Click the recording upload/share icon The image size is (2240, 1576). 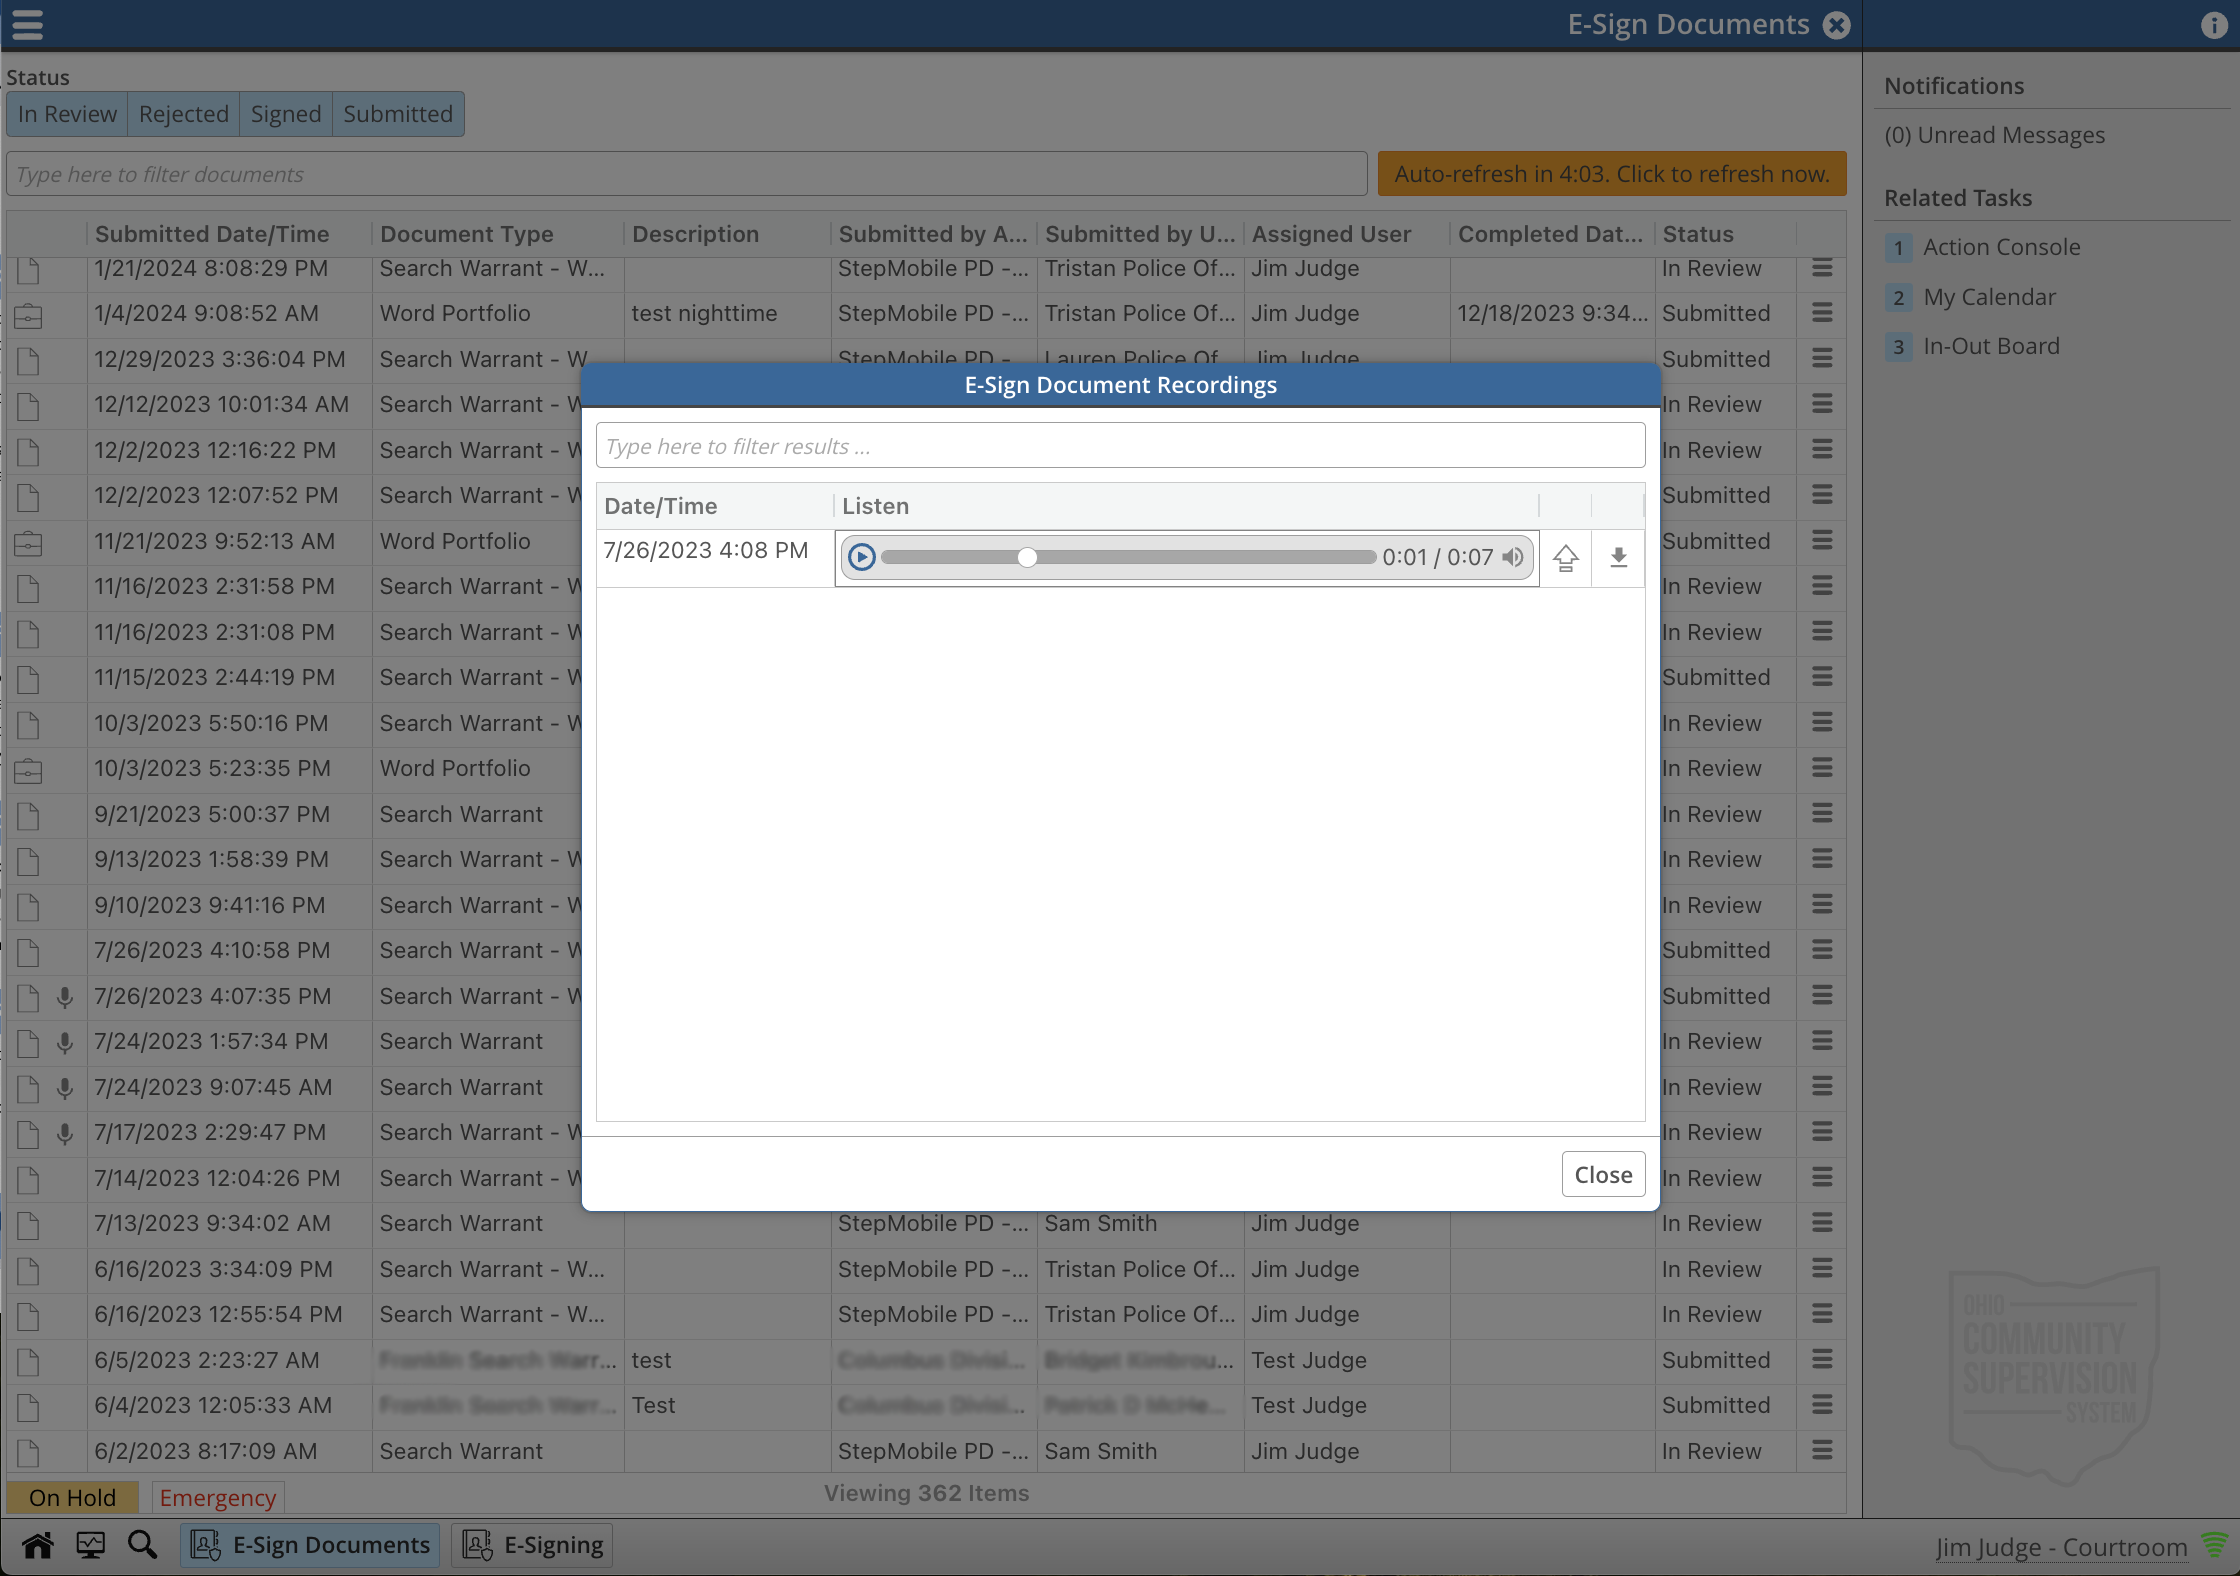(1566, 557)
